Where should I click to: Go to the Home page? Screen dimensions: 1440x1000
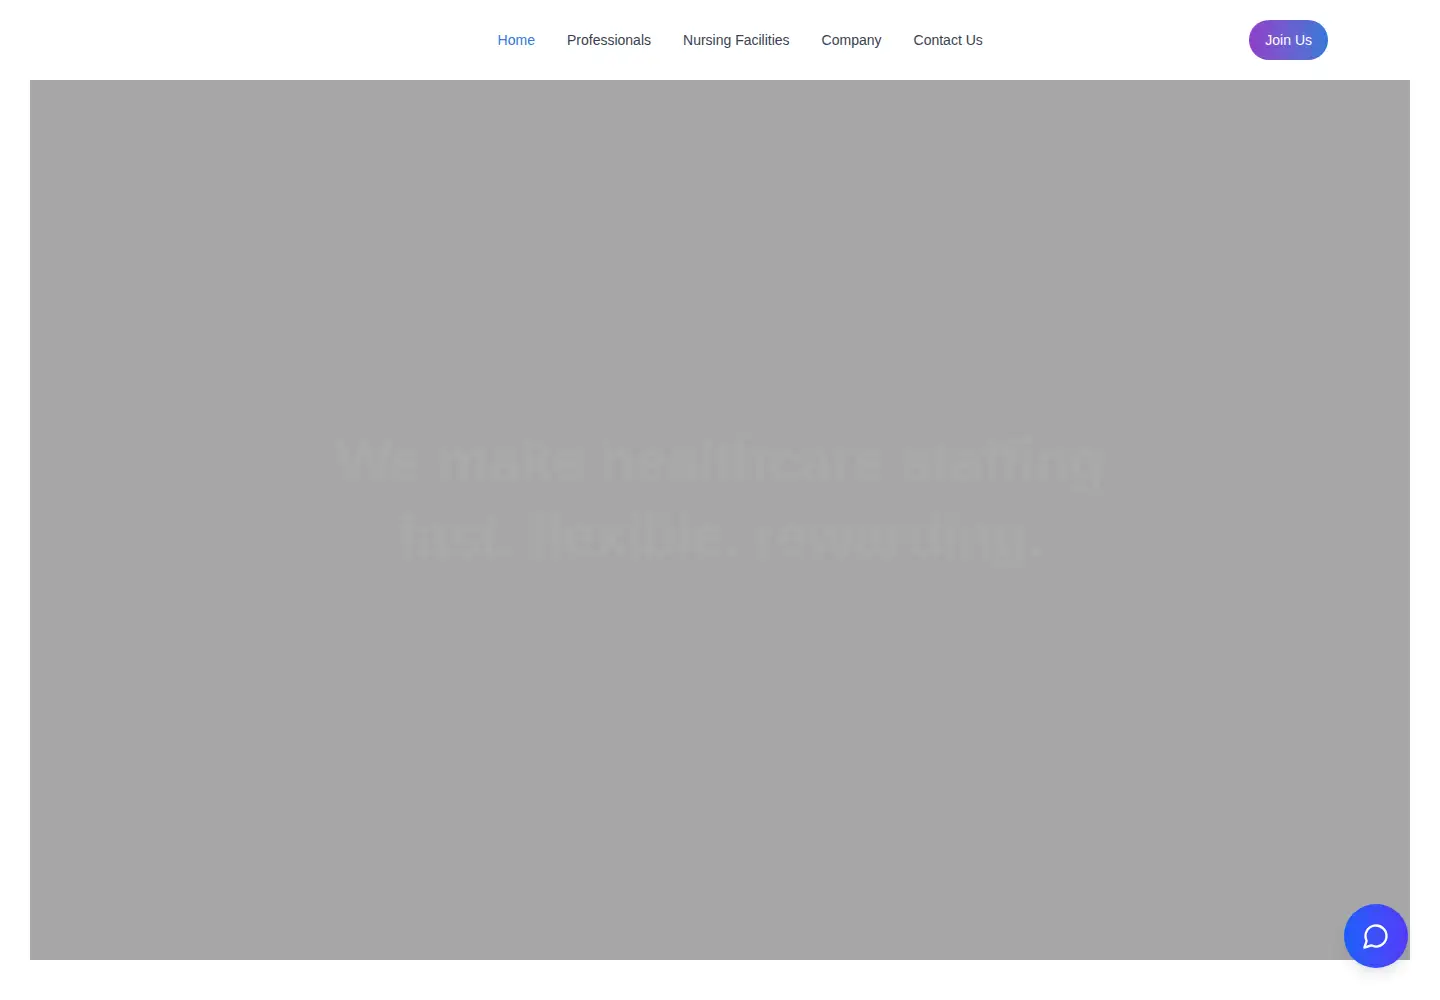[x=516, y=40]
